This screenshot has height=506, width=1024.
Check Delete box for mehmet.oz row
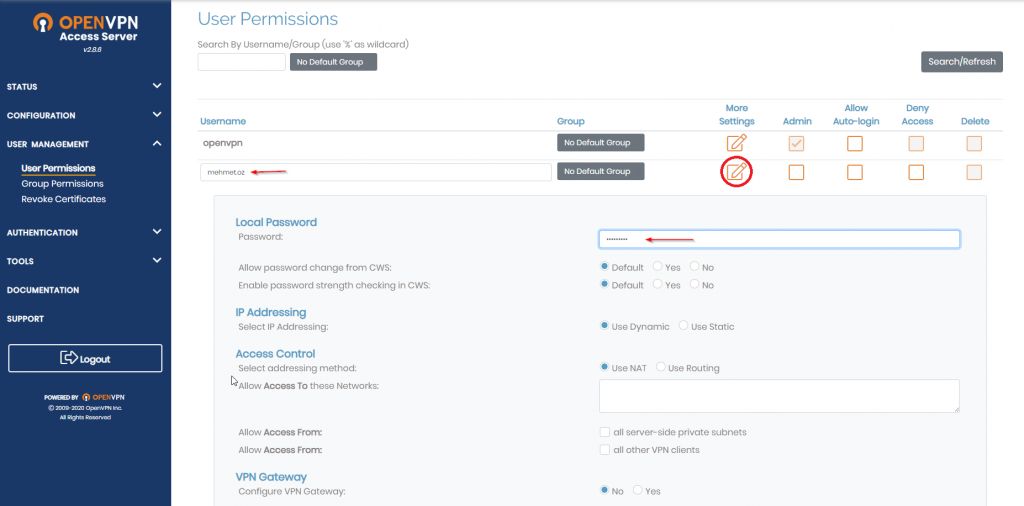click(974, 172)
